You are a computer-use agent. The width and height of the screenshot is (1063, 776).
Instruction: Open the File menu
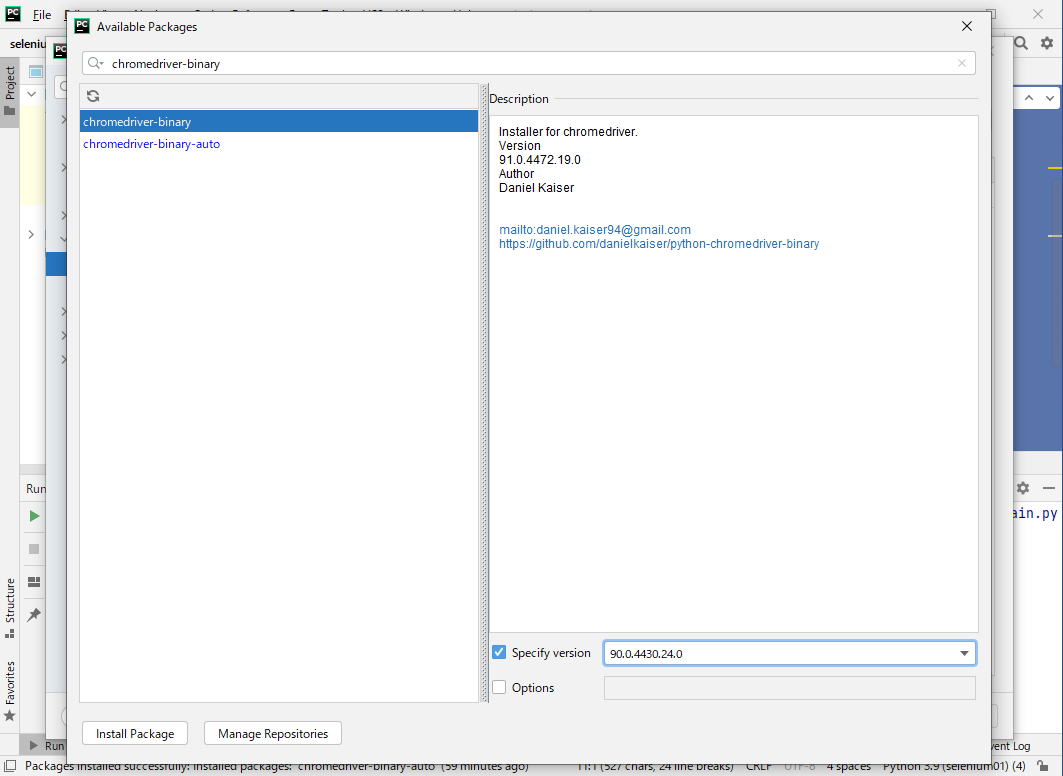pos(42,15)
